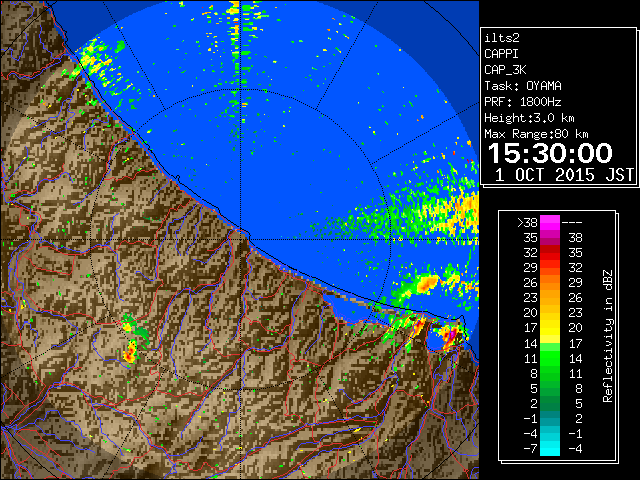The image size is (640, 480).
Task: Click the 'PRF: 1800Hz' entry
Action: point(523,102)
